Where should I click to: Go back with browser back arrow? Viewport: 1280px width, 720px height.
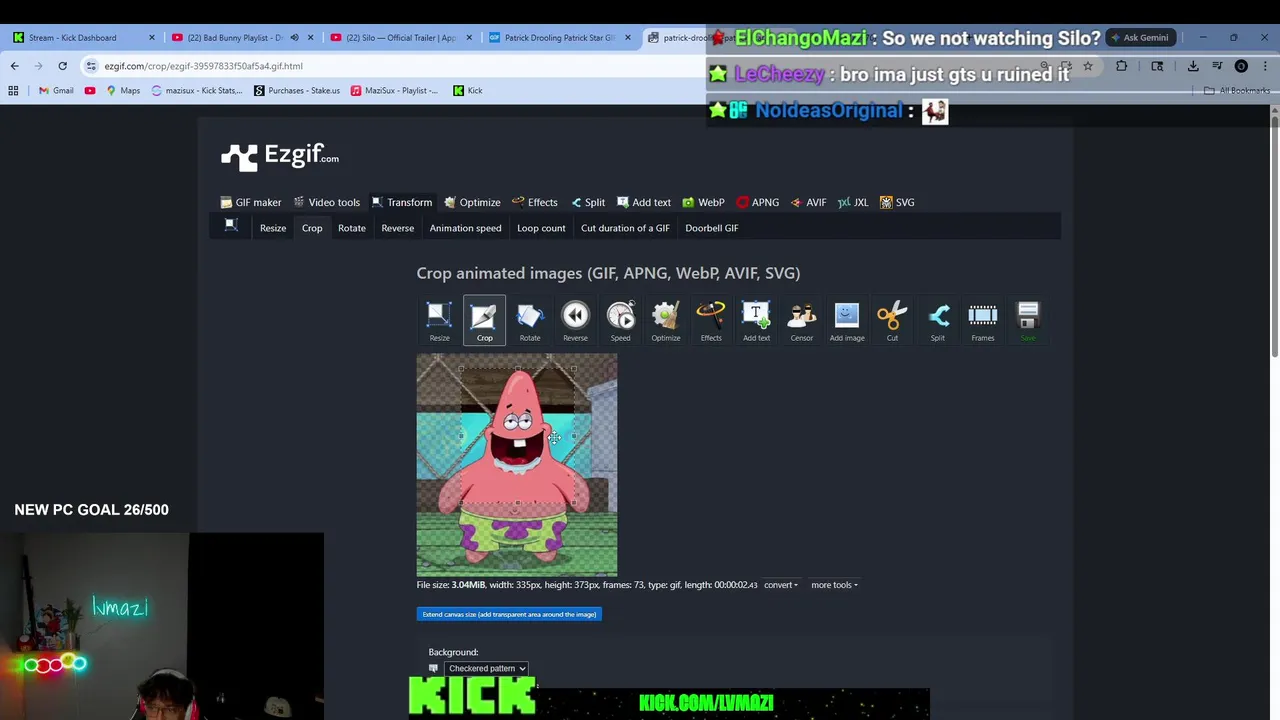14,66
